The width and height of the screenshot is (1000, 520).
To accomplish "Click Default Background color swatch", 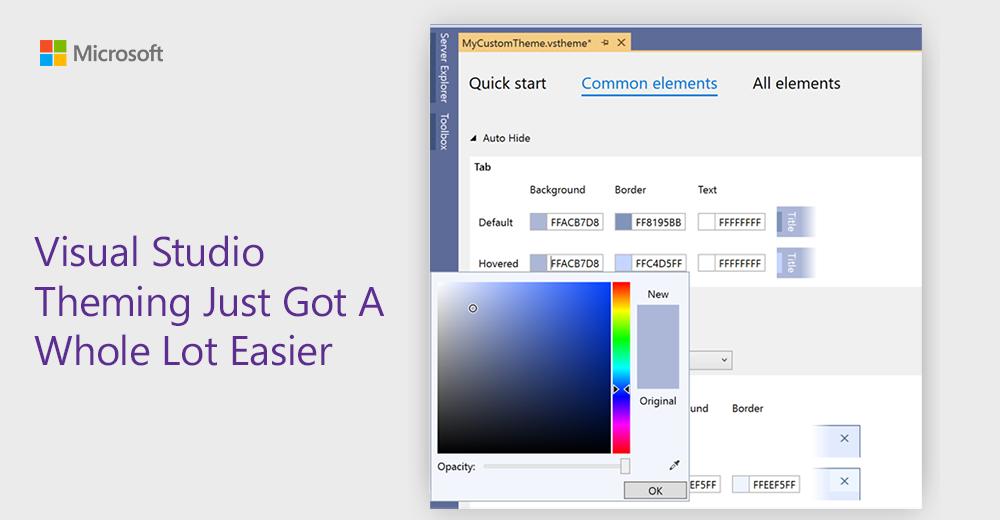I will [x=538, y=222].
